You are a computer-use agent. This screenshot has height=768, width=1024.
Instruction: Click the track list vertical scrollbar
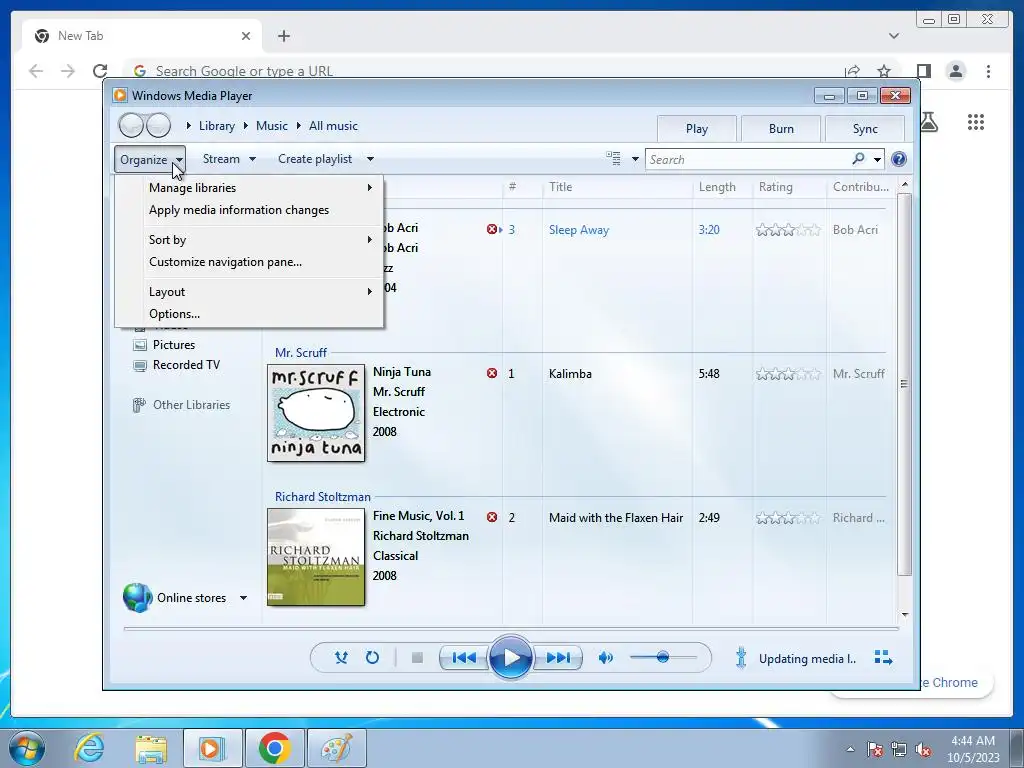[x=904, y=384]
